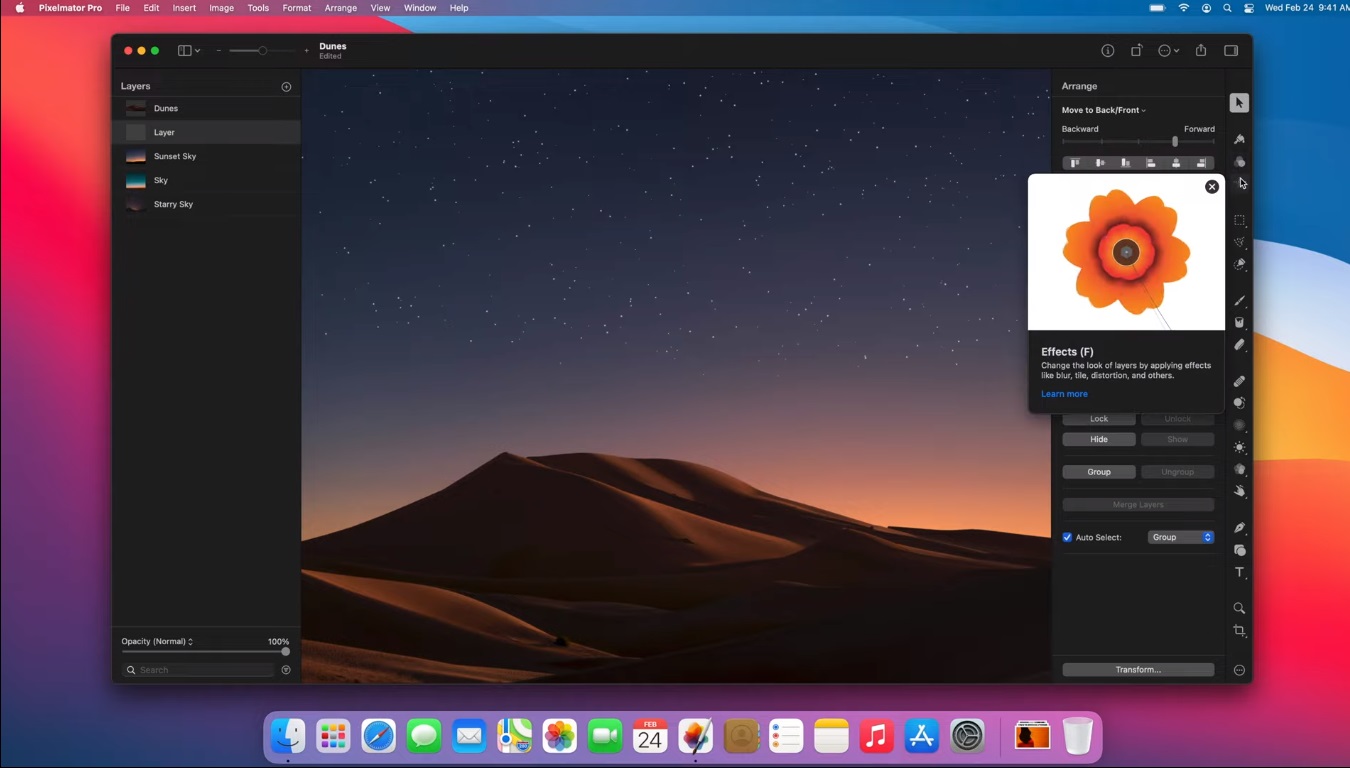Open the Share icon in title bar
The image size is (1350, 768).
1201,51
